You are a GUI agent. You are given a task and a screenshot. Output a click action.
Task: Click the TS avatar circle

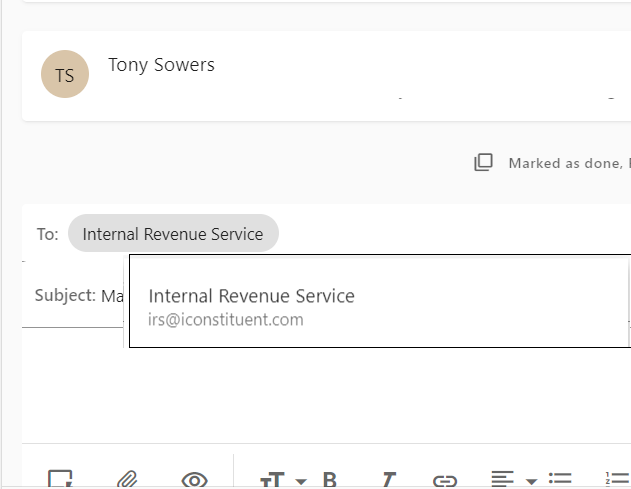click(x=65, y=74)
